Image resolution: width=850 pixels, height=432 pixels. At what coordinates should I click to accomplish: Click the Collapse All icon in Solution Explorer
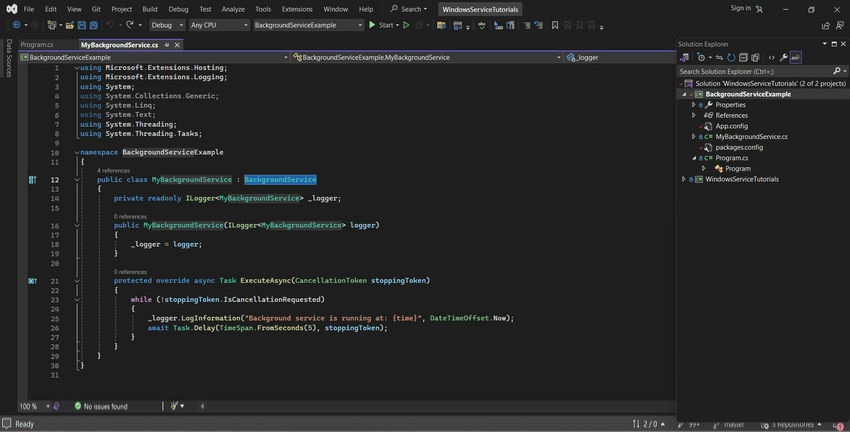(x=744, y=57)
